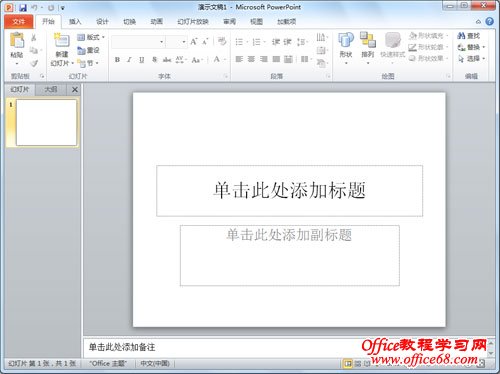Click the Paste (粘贴) clipboard icon
This screenshot has width=500, height=374.
[x=16, y=41]
